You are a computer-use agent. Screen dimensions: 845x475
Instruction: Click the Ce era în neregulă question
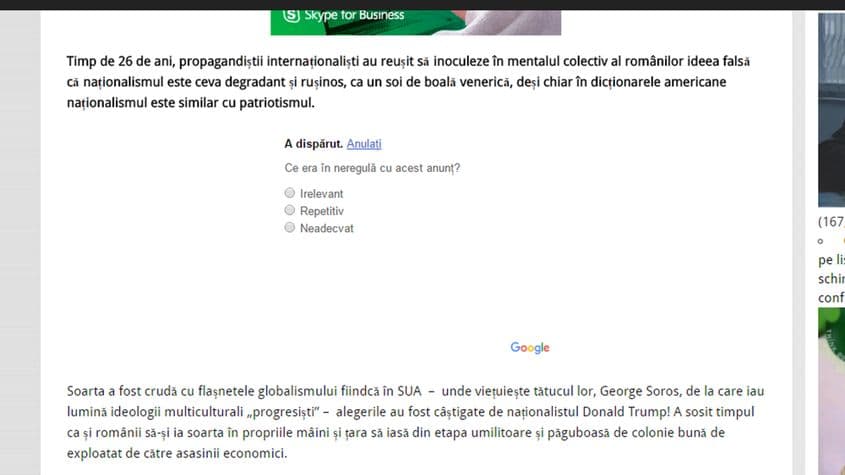(372, 168)
